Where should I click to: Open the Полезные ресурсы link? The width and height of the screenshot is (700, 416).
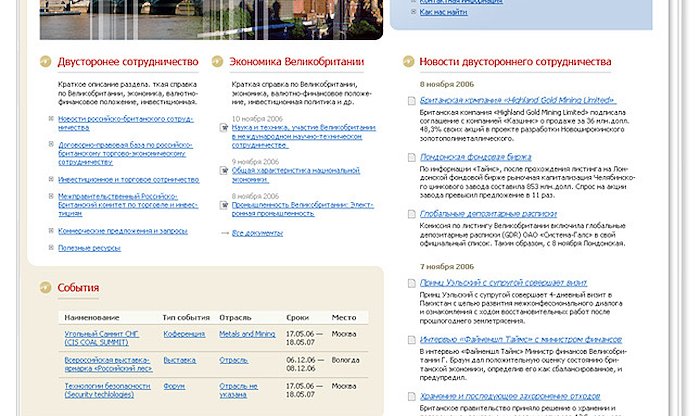89,248
